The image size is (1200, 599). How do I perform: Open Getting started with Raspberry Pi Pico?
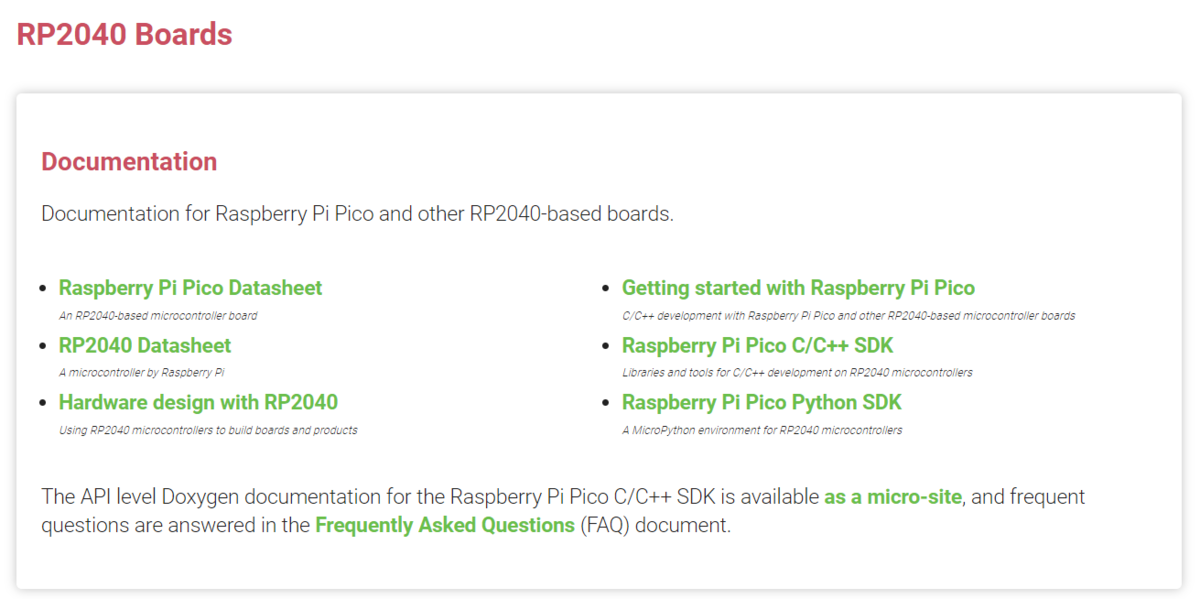click(x=798, y=288)
